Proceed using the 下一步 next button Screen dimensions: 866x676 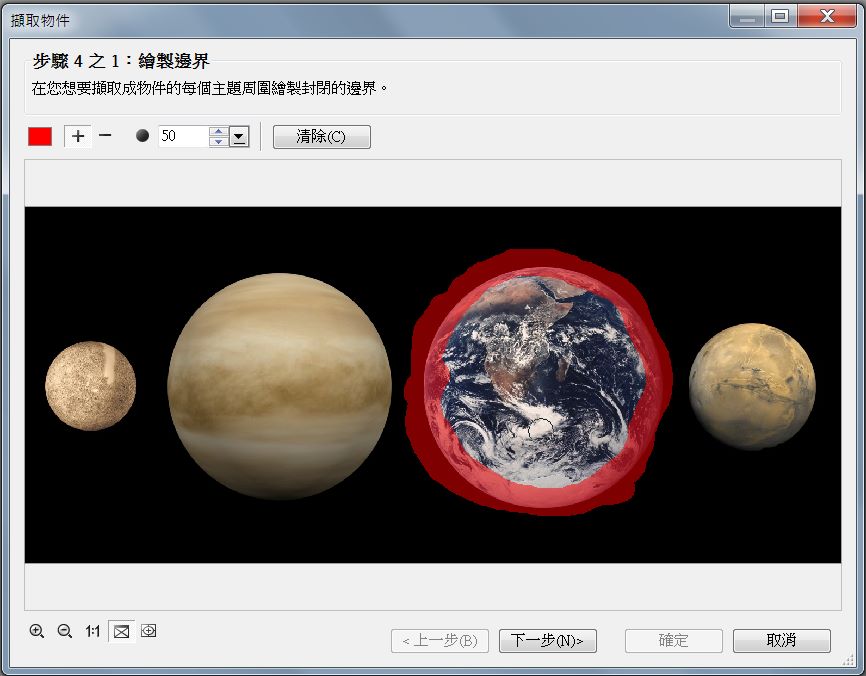point(547,641)
